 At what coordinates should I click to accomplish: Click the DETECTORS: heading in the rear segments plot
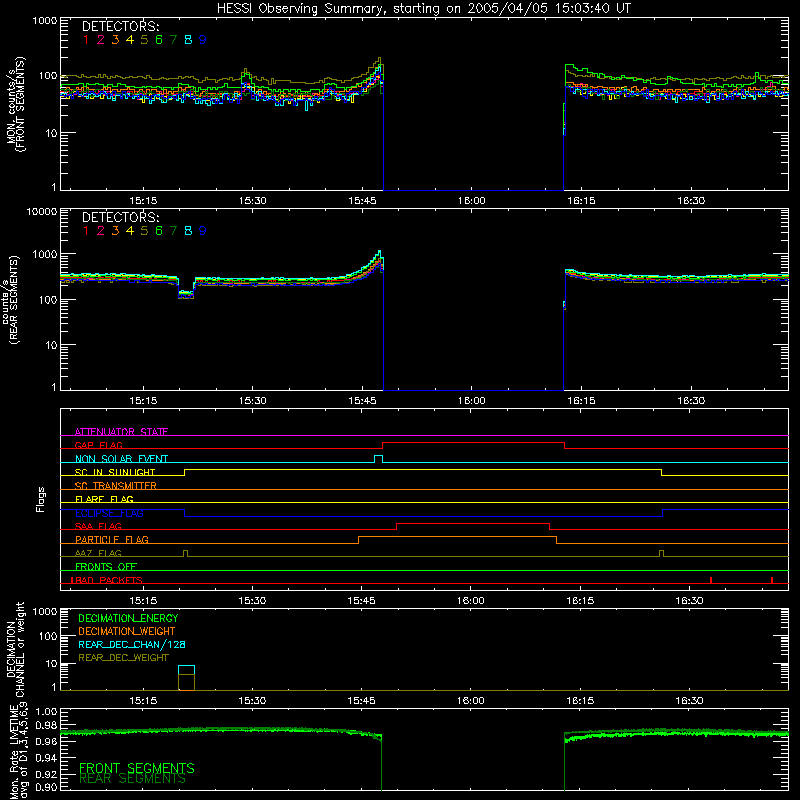point(120,217)
